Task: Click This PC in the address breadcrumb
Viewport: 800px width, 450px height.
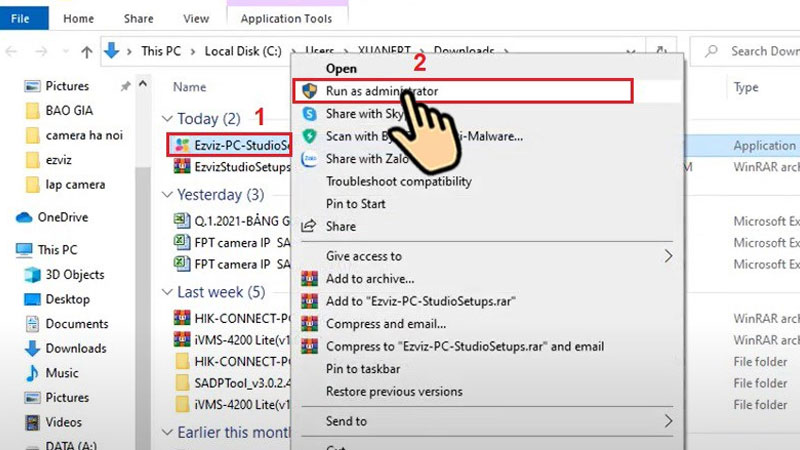Action: [x=161, y=51]
